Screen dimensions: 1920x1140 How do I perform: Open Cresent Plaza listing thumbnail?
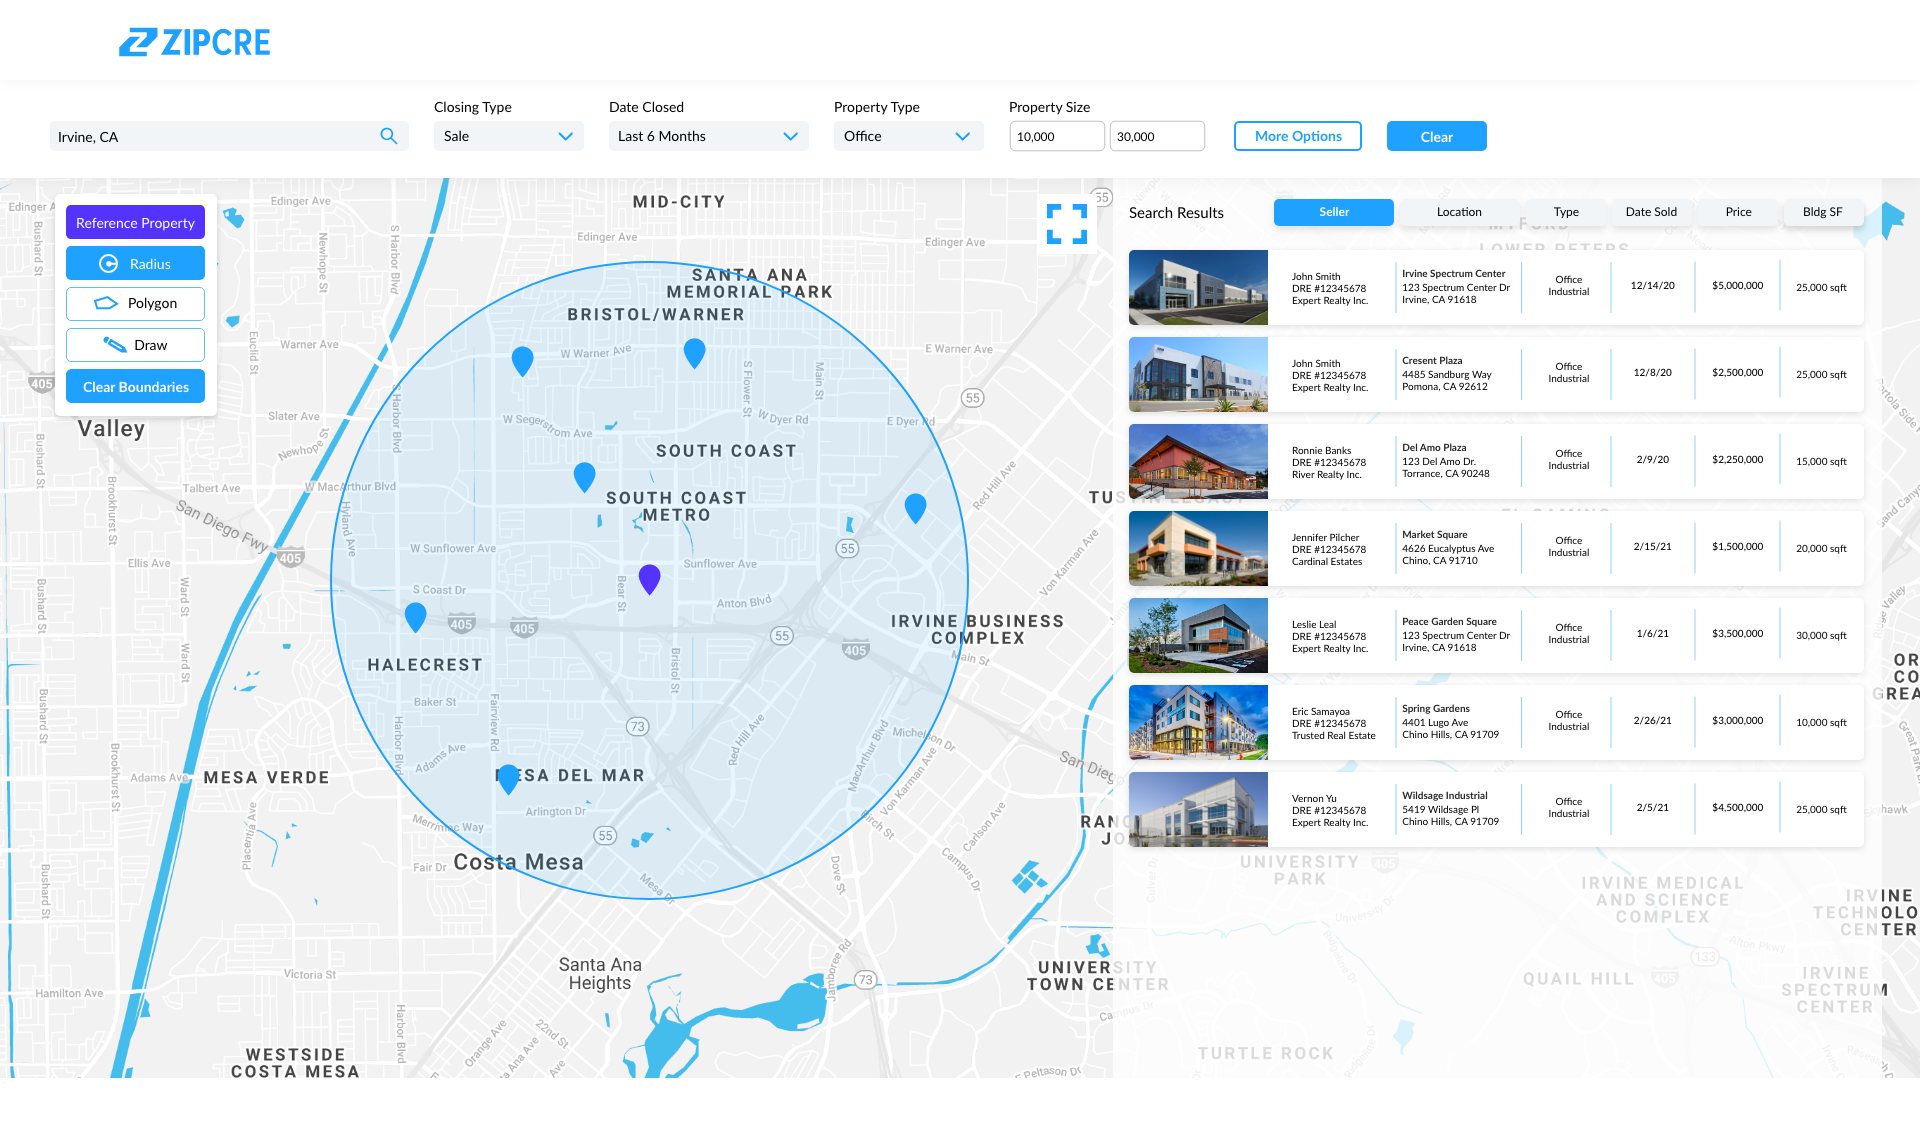click(1198, 374)
